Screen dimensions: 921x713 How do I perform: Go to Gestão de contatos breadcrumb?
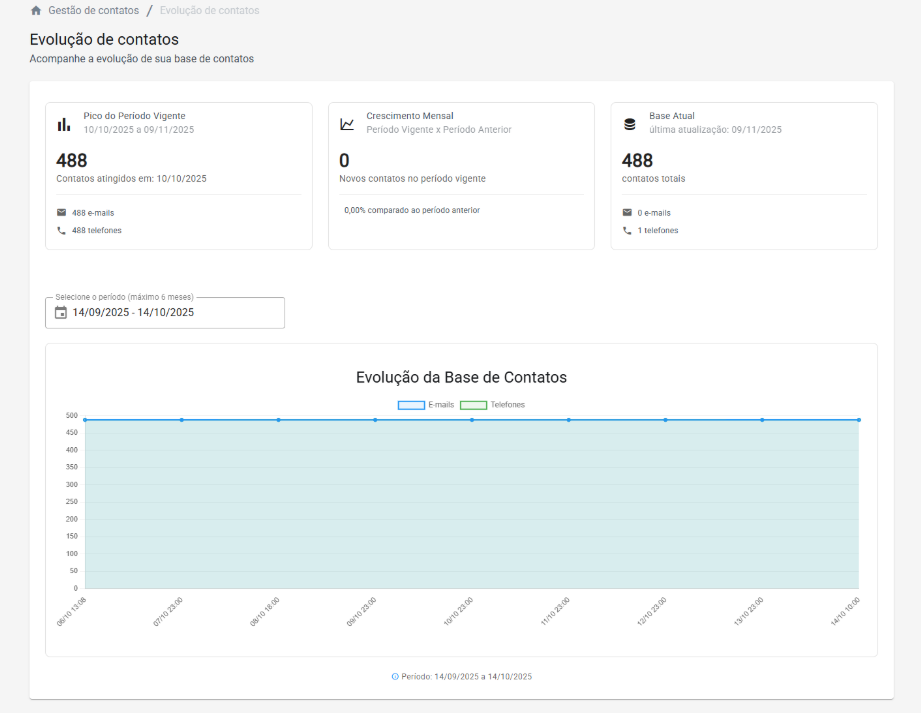(x=93, y=11)
